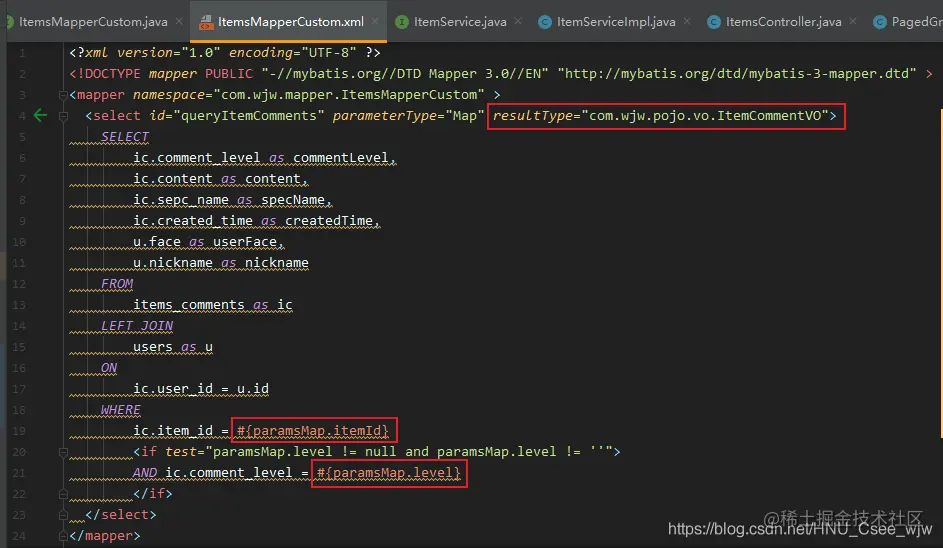943x548 pixels.
Task: Collapse the if tag fold on line 20
Action: 63,452
